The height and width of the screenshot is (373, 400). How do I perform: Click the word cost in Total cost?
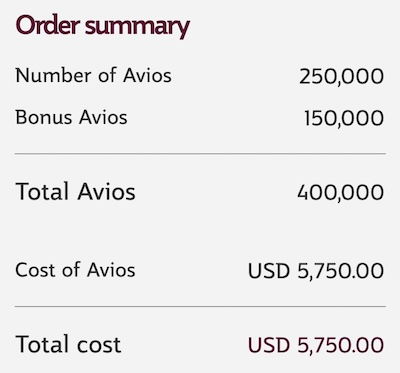click(99, 345)
